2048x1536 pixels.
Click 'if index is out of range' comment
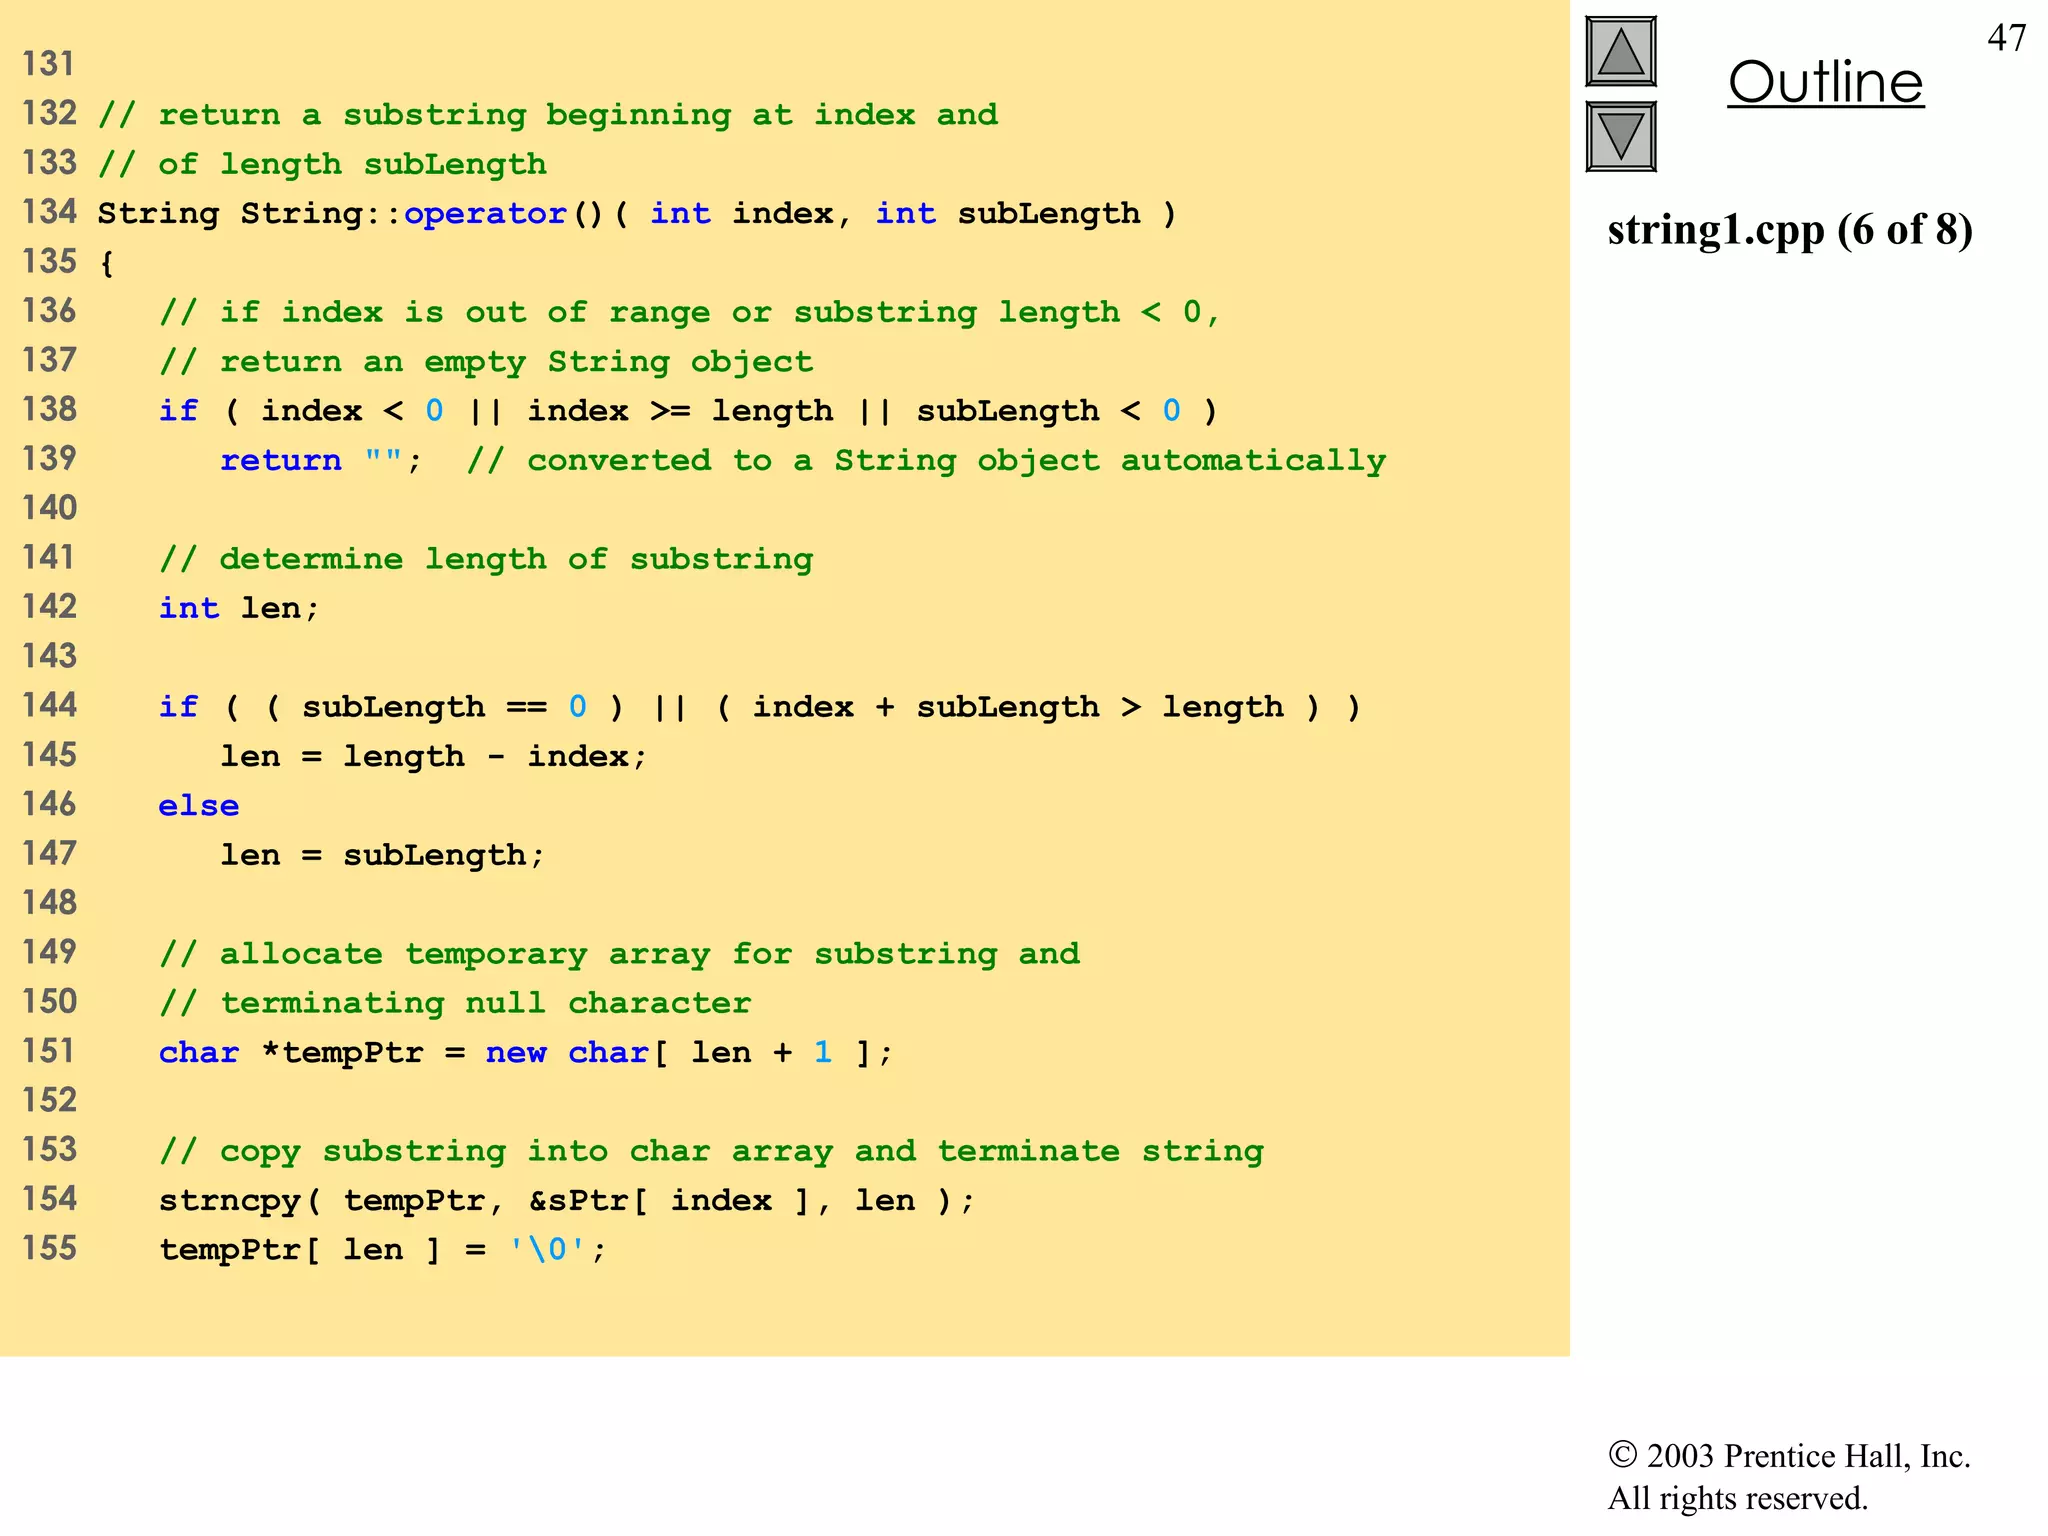point(690,312)
